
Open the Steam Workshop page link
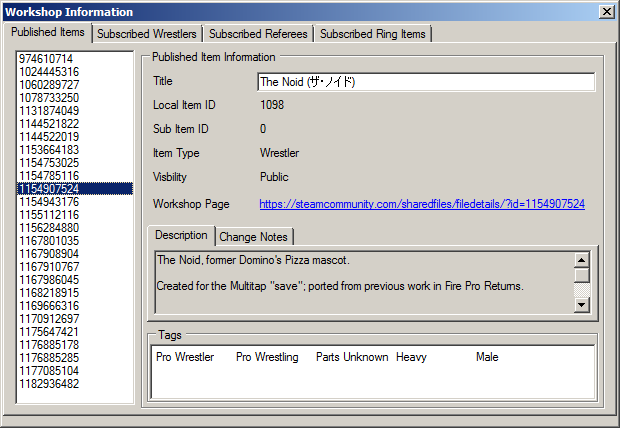pos(421,204)
